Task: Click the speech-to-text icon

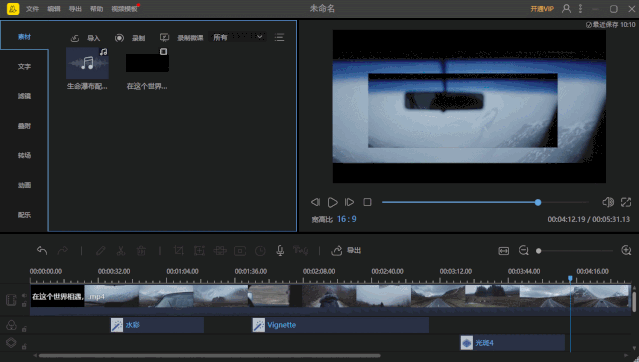Action: click(300, 250)
